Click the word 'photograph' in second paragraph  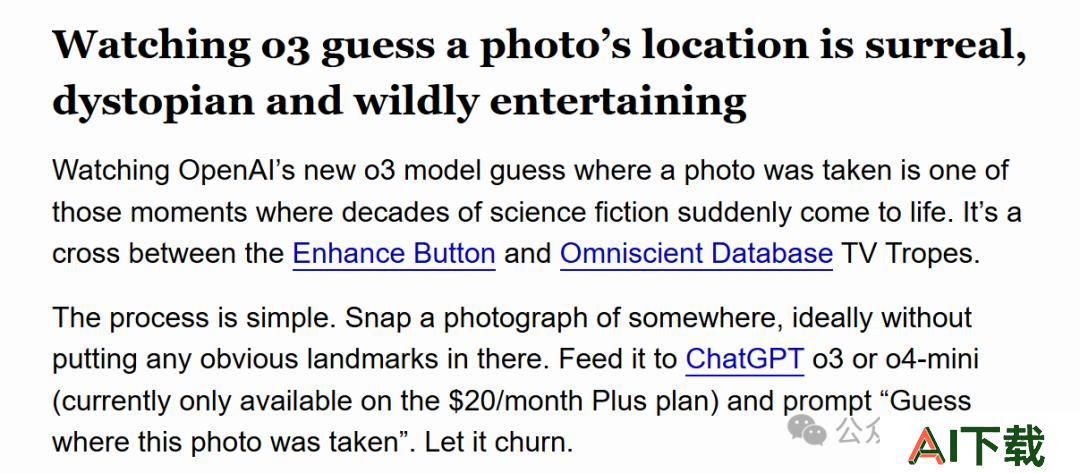530,319
